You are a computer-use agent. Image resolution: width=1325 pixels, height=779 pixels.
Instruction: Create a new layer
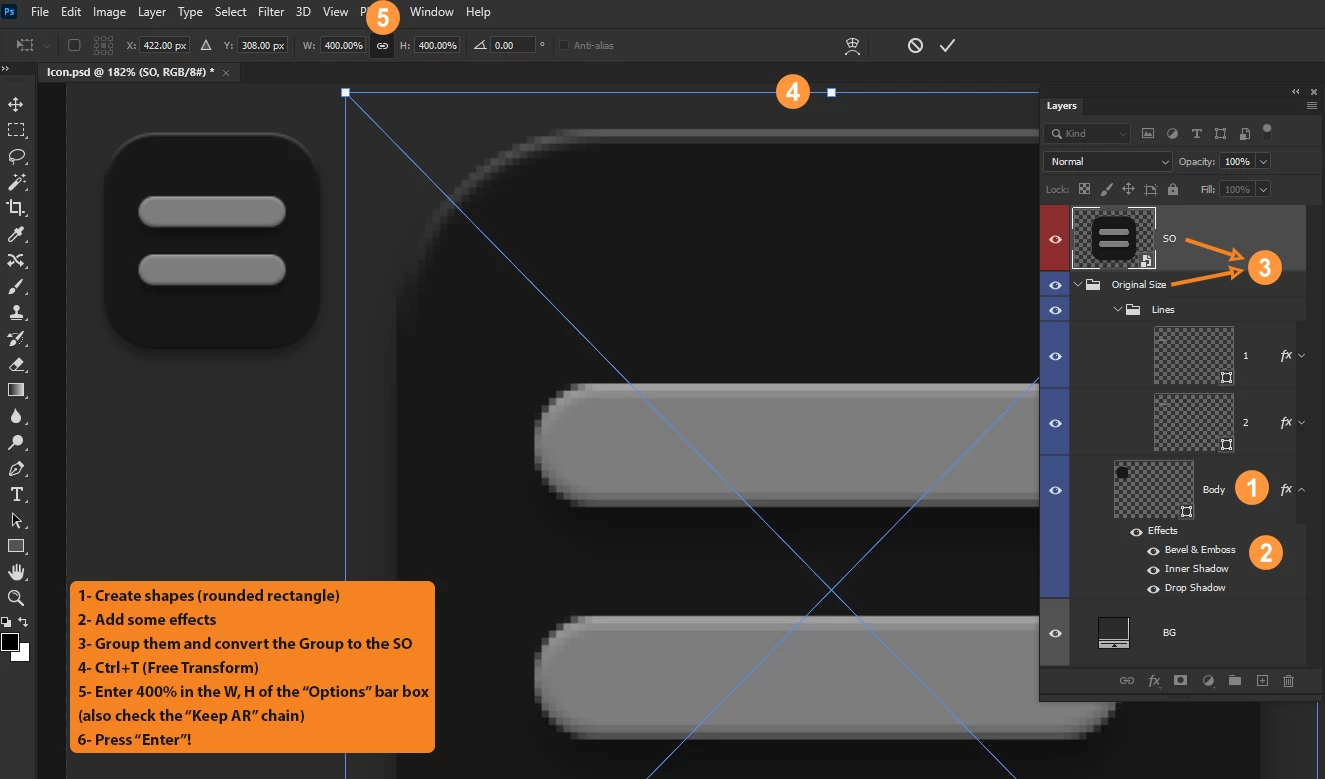pos(1262,680)
